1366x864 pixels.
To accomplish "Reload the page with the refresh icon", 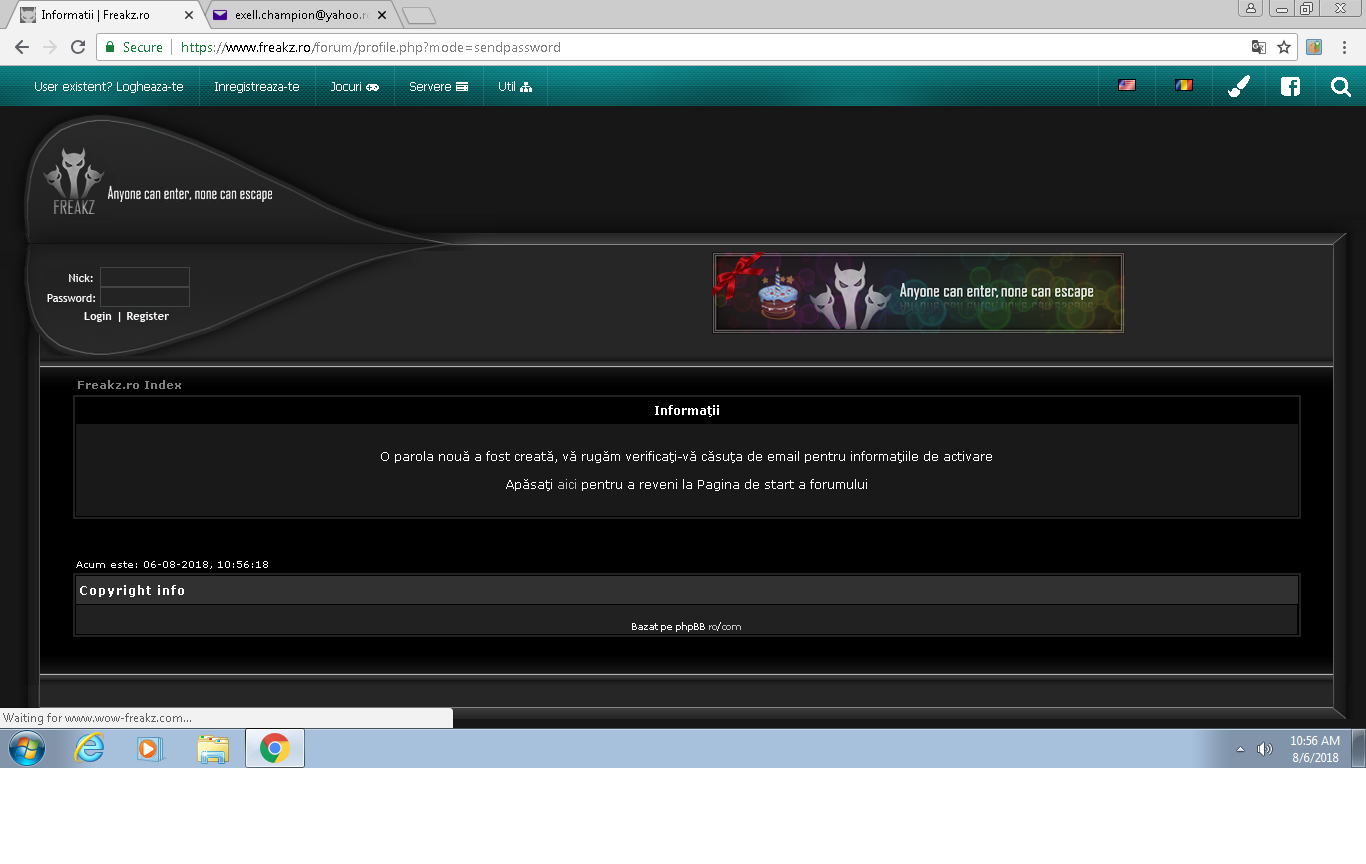I will (78, 47).
